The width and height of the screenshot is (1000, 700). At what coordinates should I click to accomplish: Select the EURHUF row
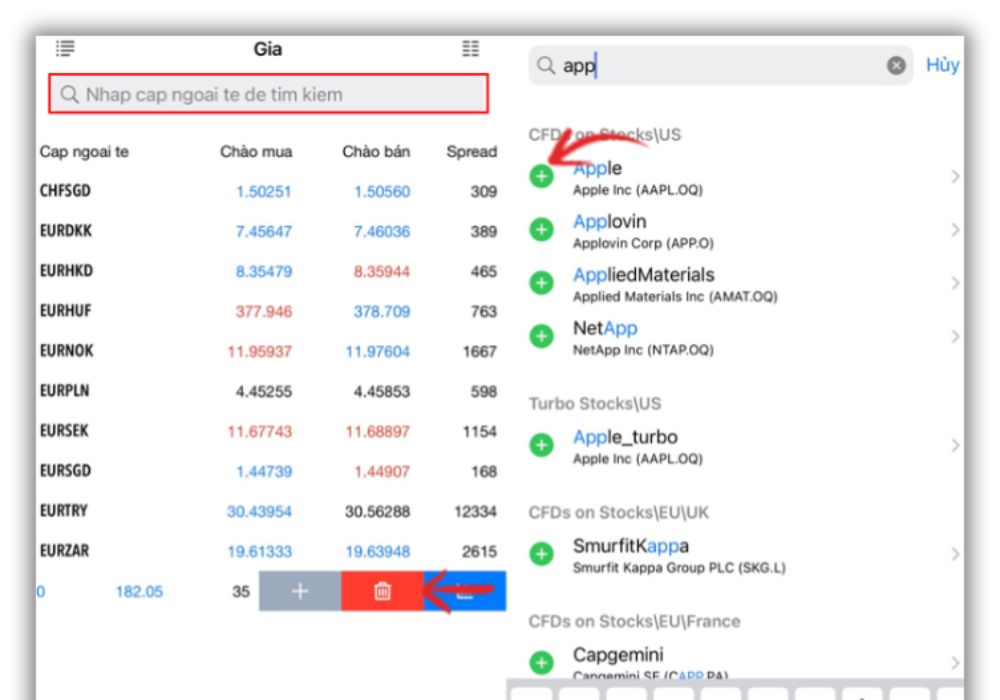(x=268, y=311)
